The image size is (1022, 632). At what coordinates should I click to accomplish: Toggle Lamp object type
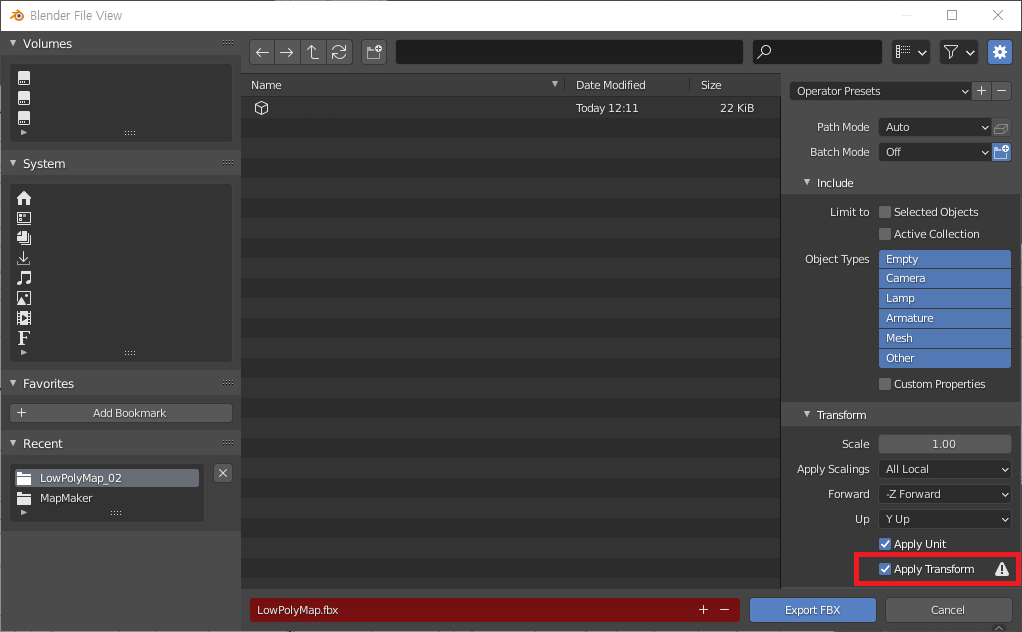tap(944, 298)
